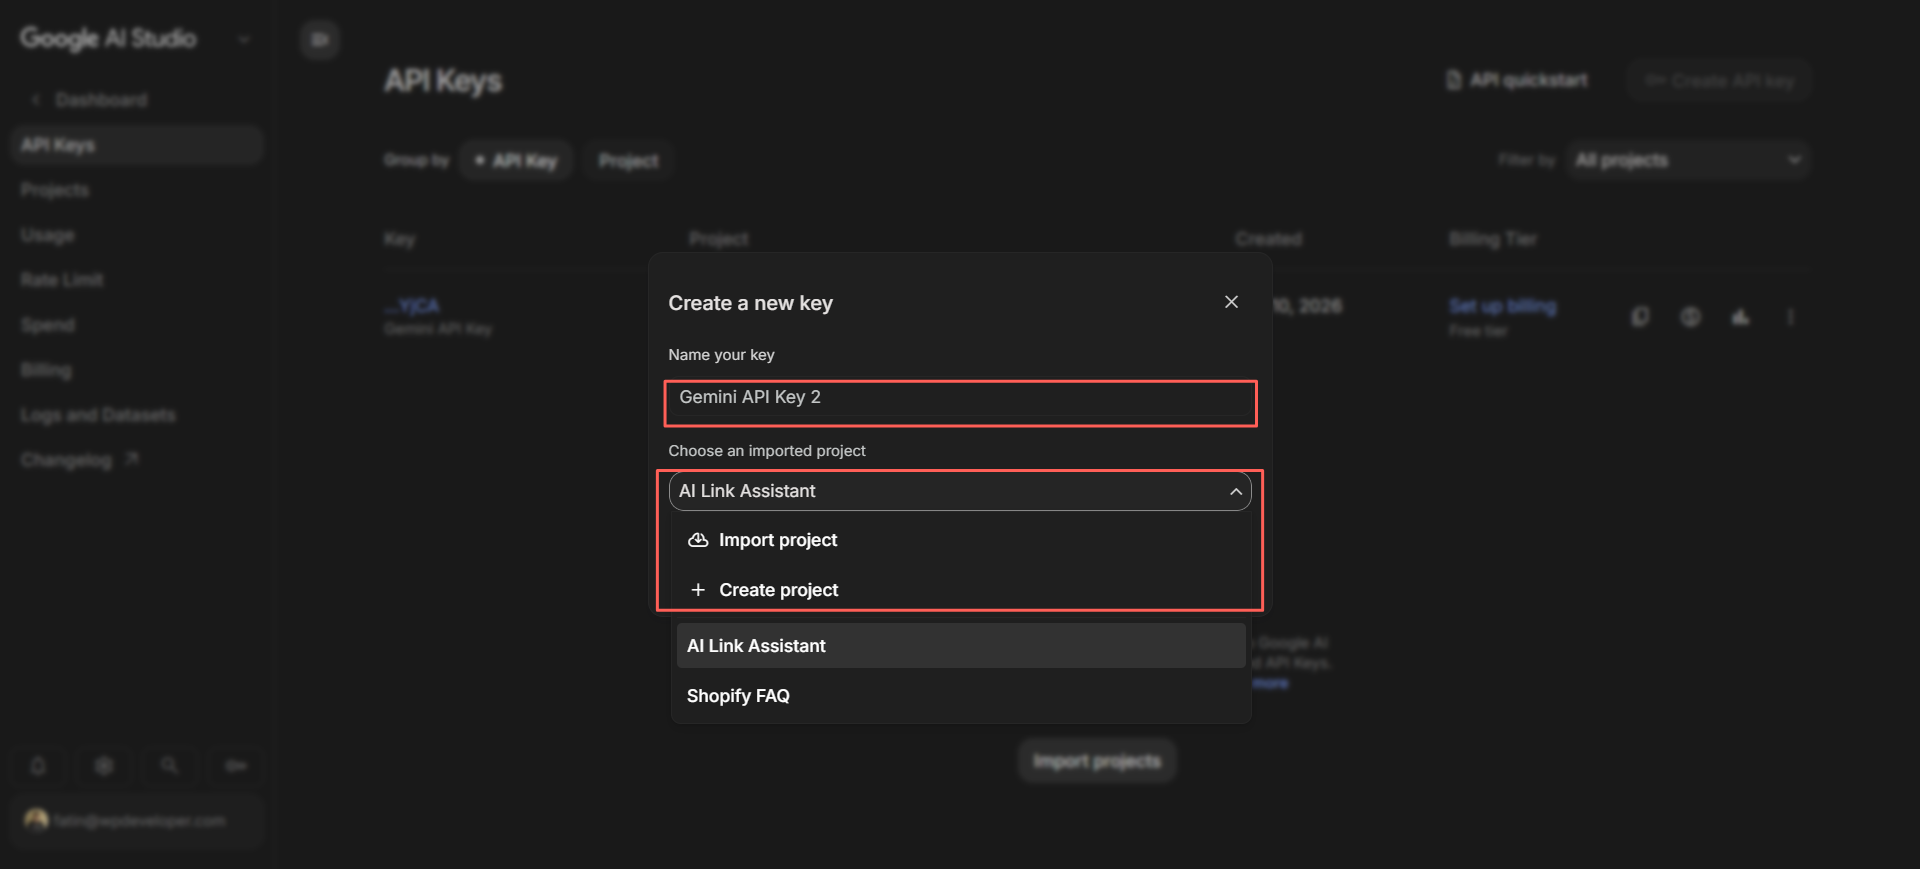Open the three-dot more menu in key row
Screen dimensions: 1920x869
[x=1790, y=317]
